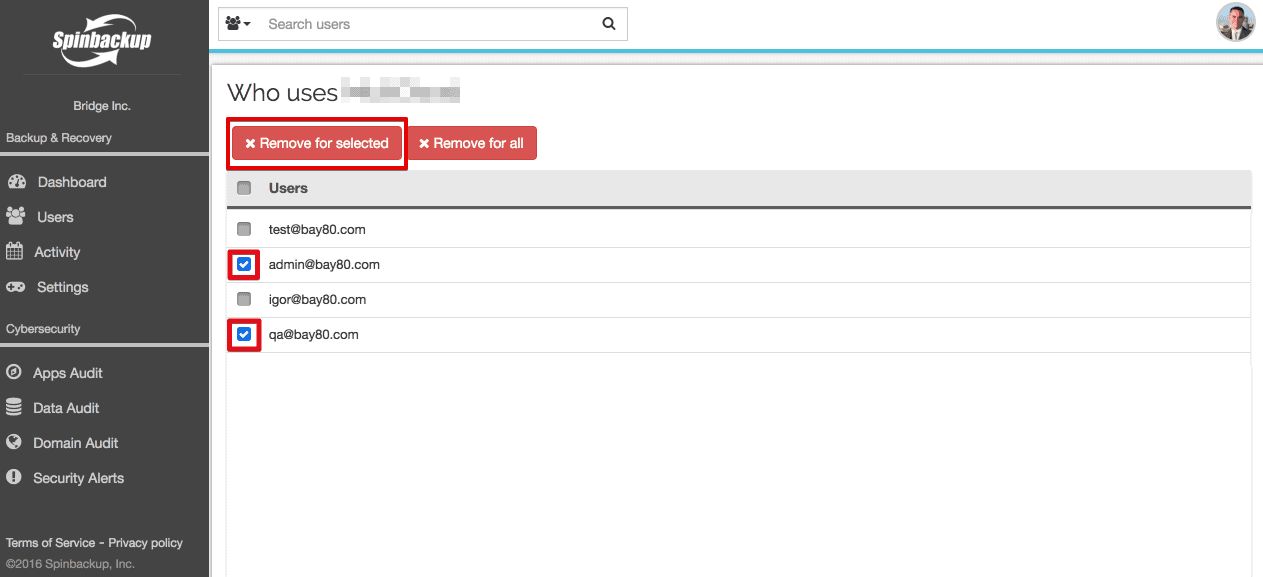Screen dimensions: 1263x577
Task: Toggle the select-all Users header checkbox
Action: (244, 188)
